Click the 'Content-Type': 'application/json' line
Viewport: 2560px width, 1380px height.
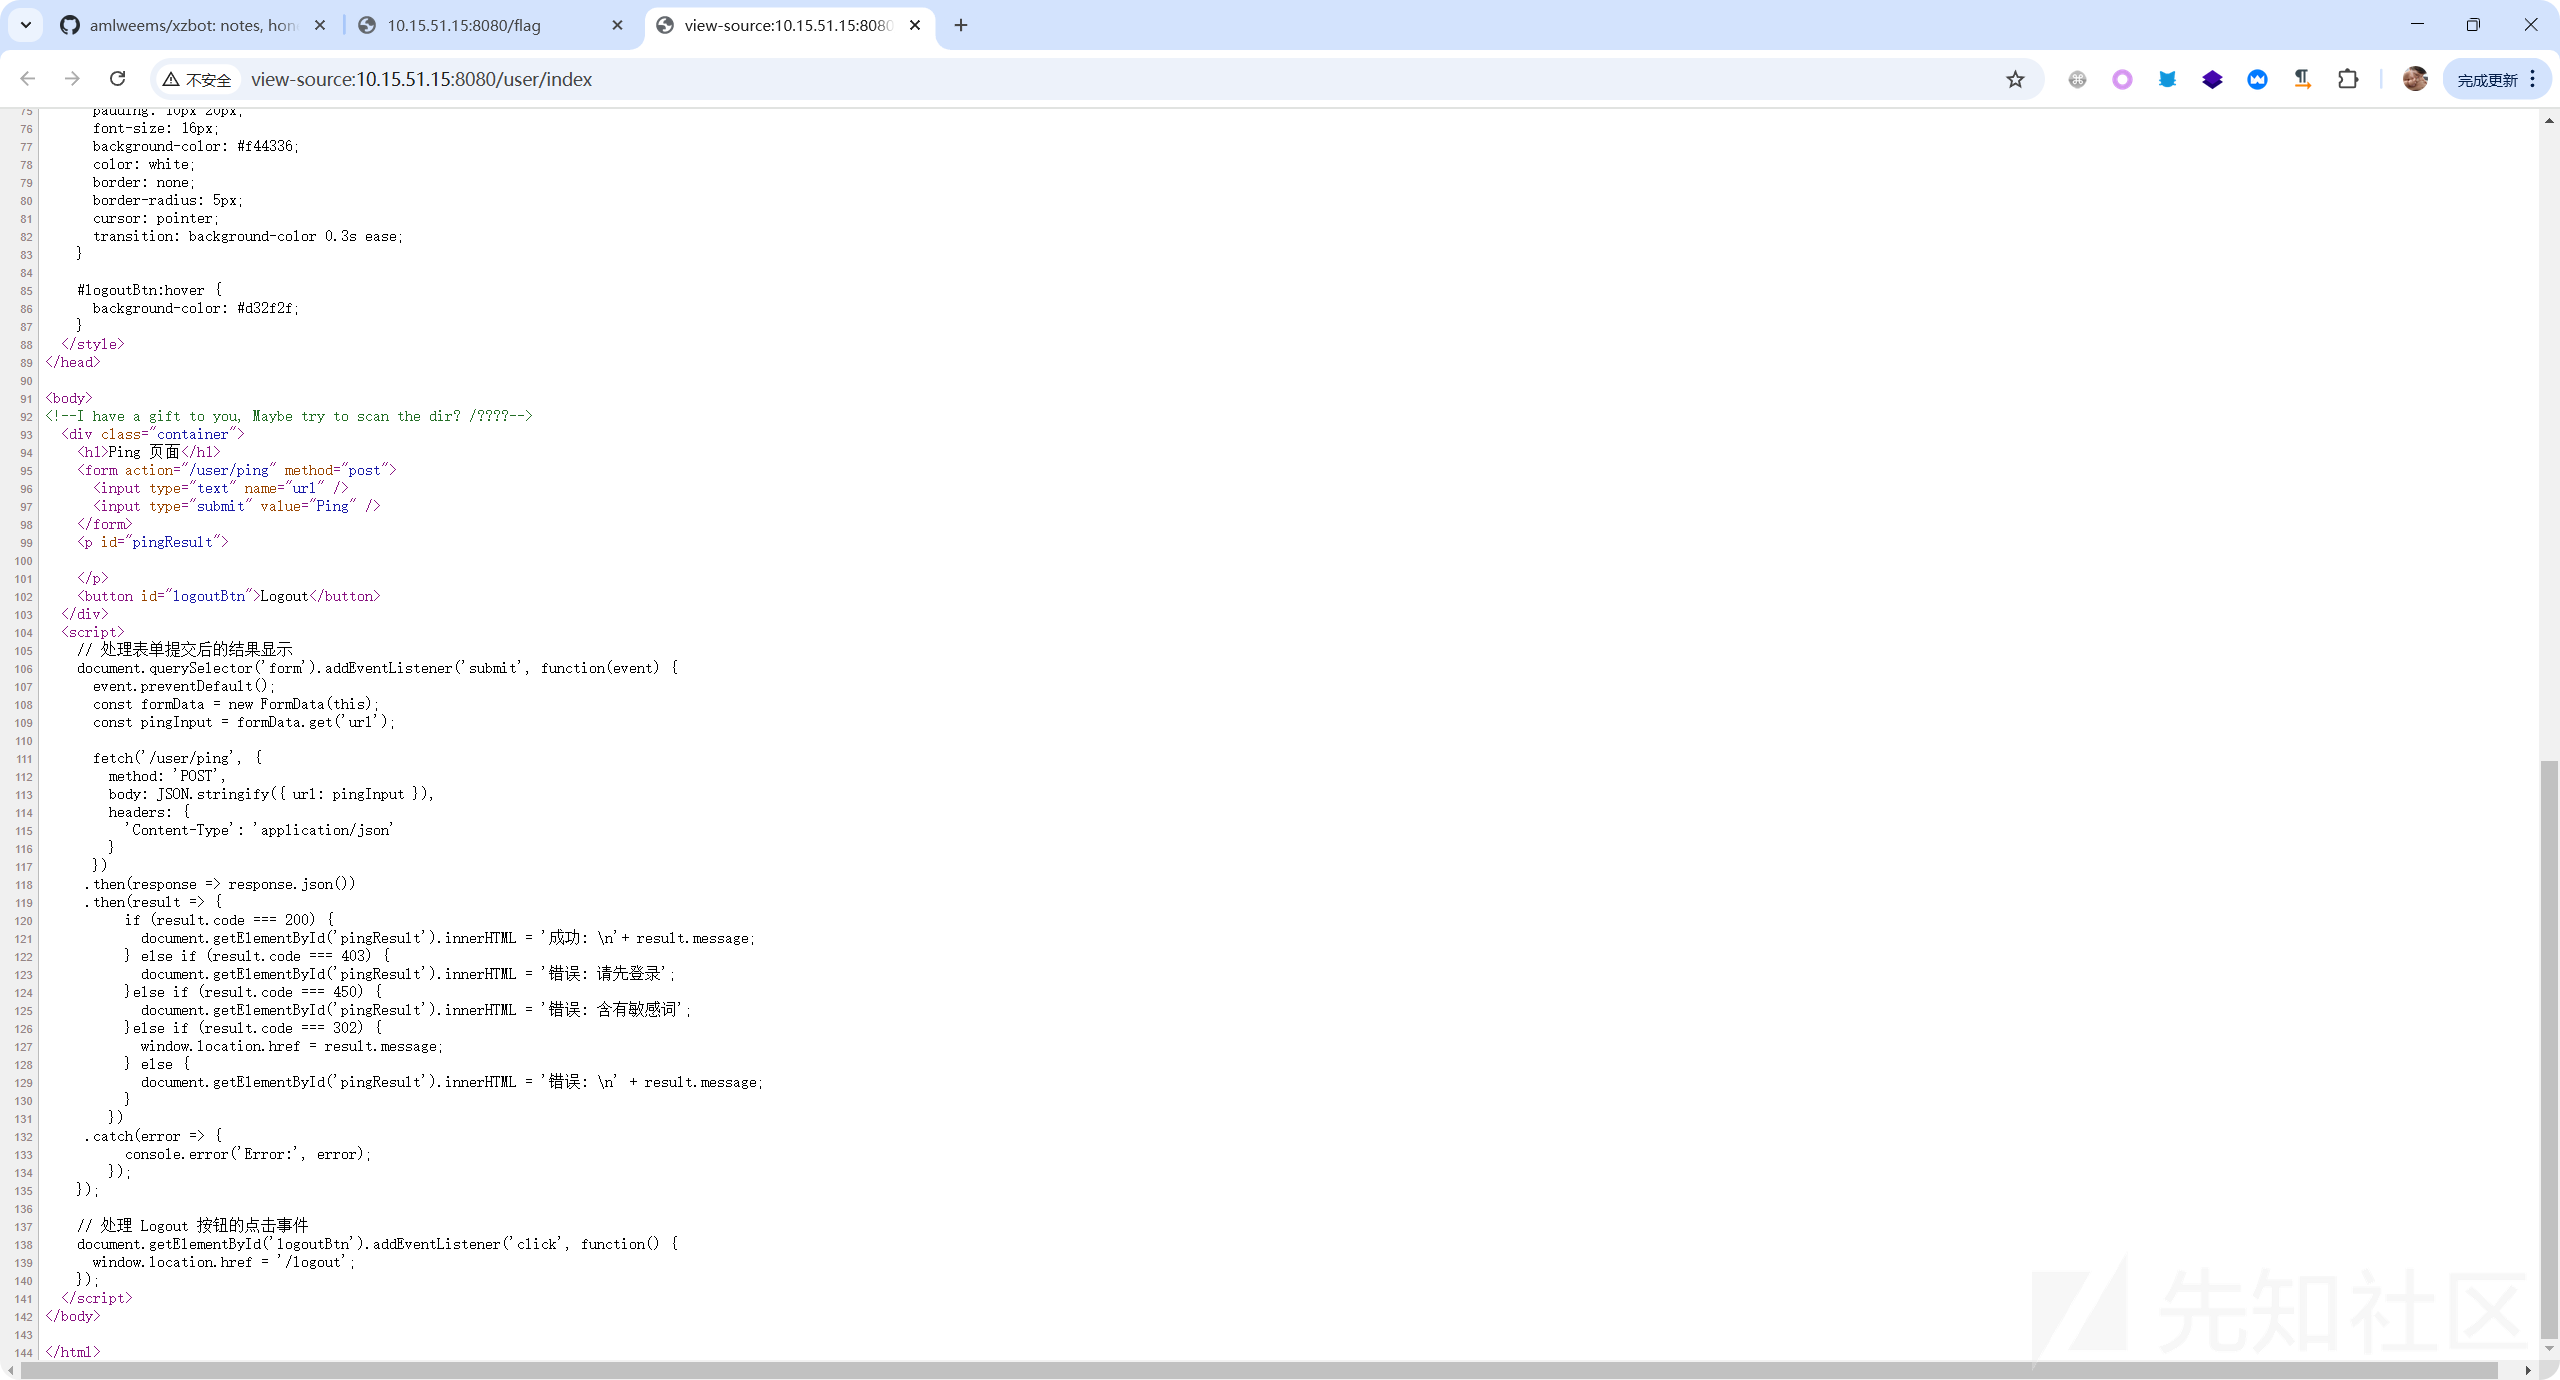click(259, 830)
